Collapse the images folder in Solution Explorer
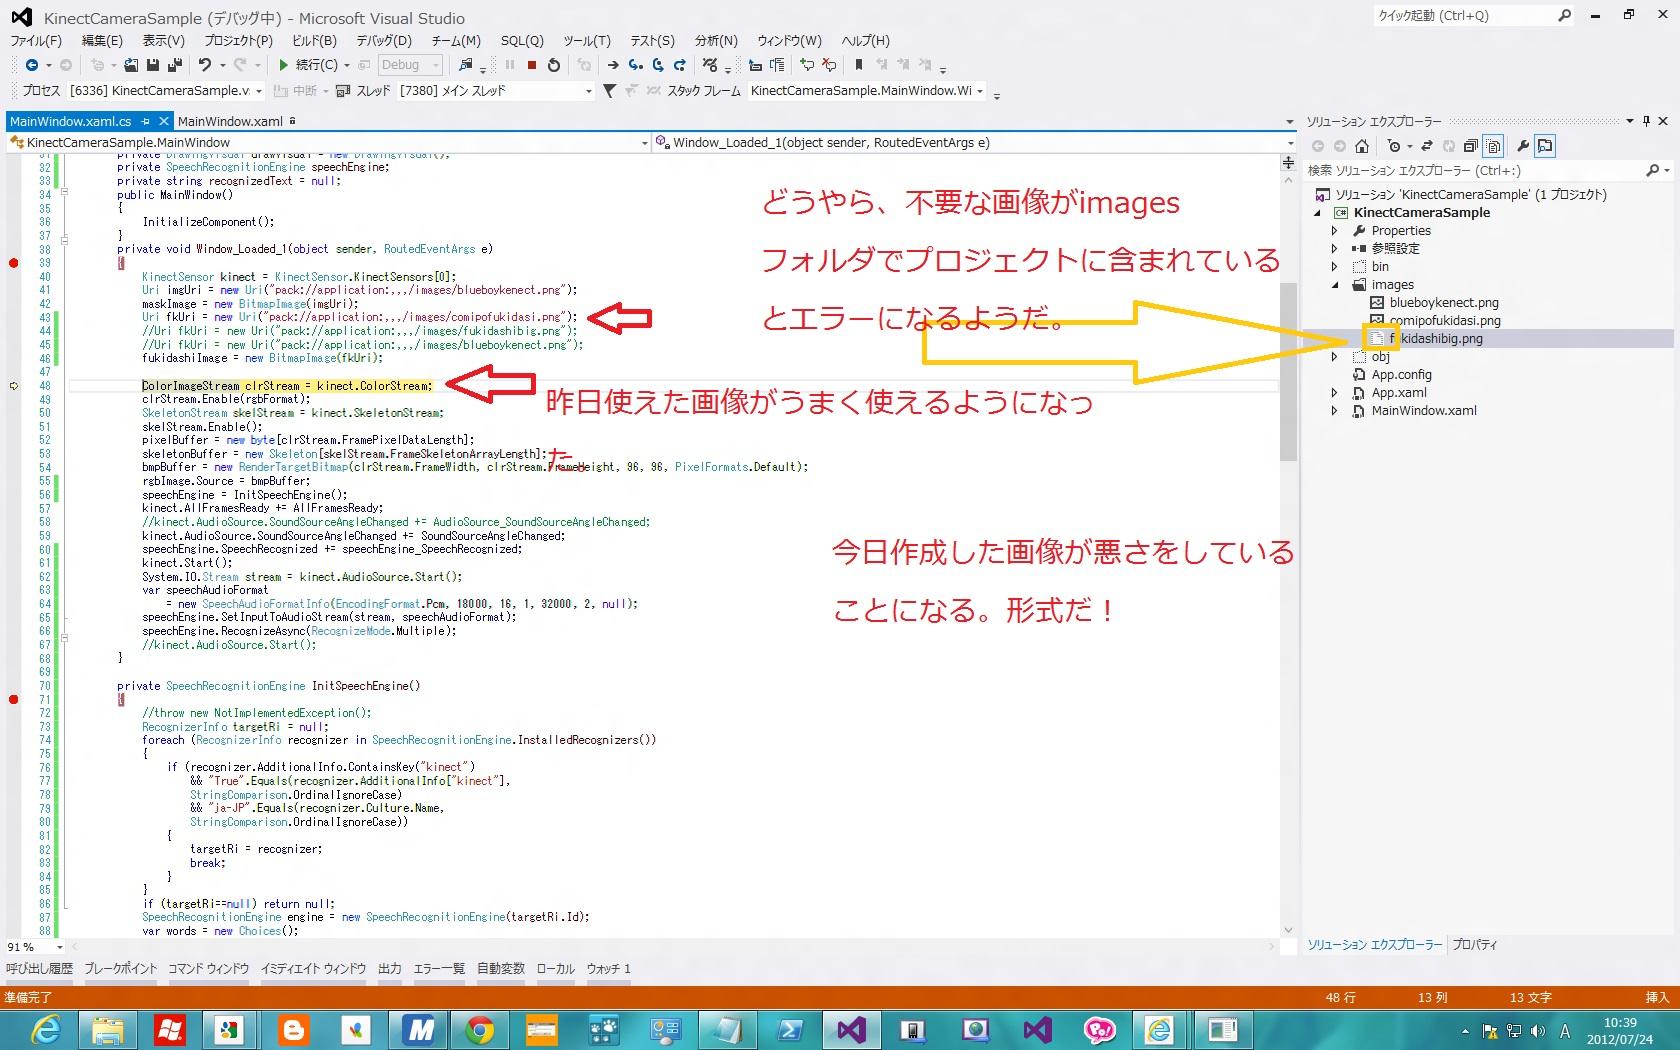This screenshot has width=1680, height=1050. coord(1334,285)
